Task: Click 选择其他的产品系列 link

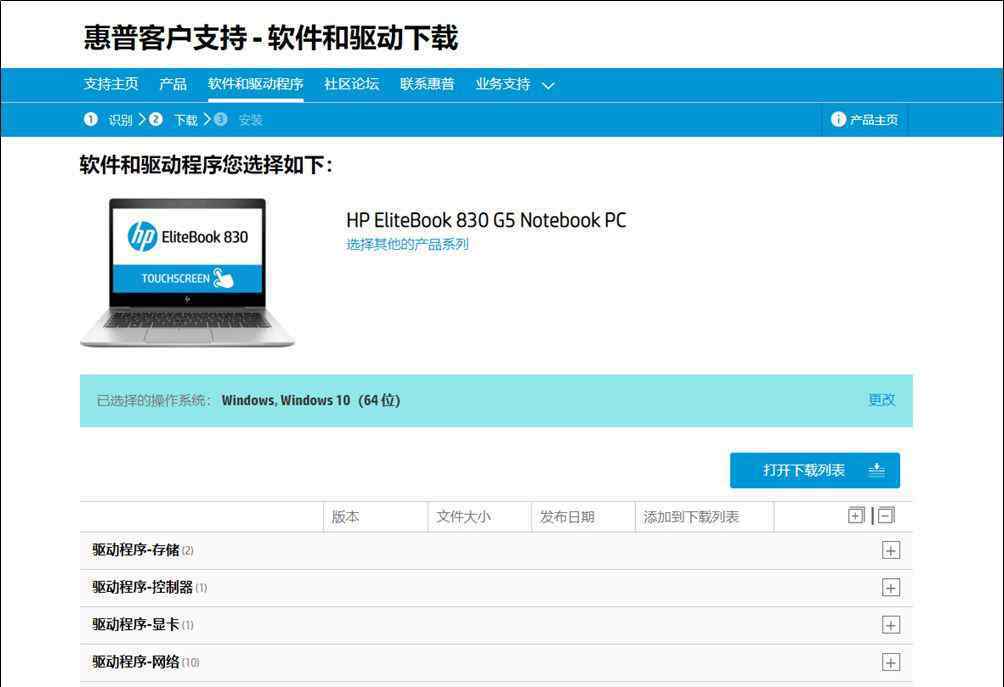Action: point(407,244)
